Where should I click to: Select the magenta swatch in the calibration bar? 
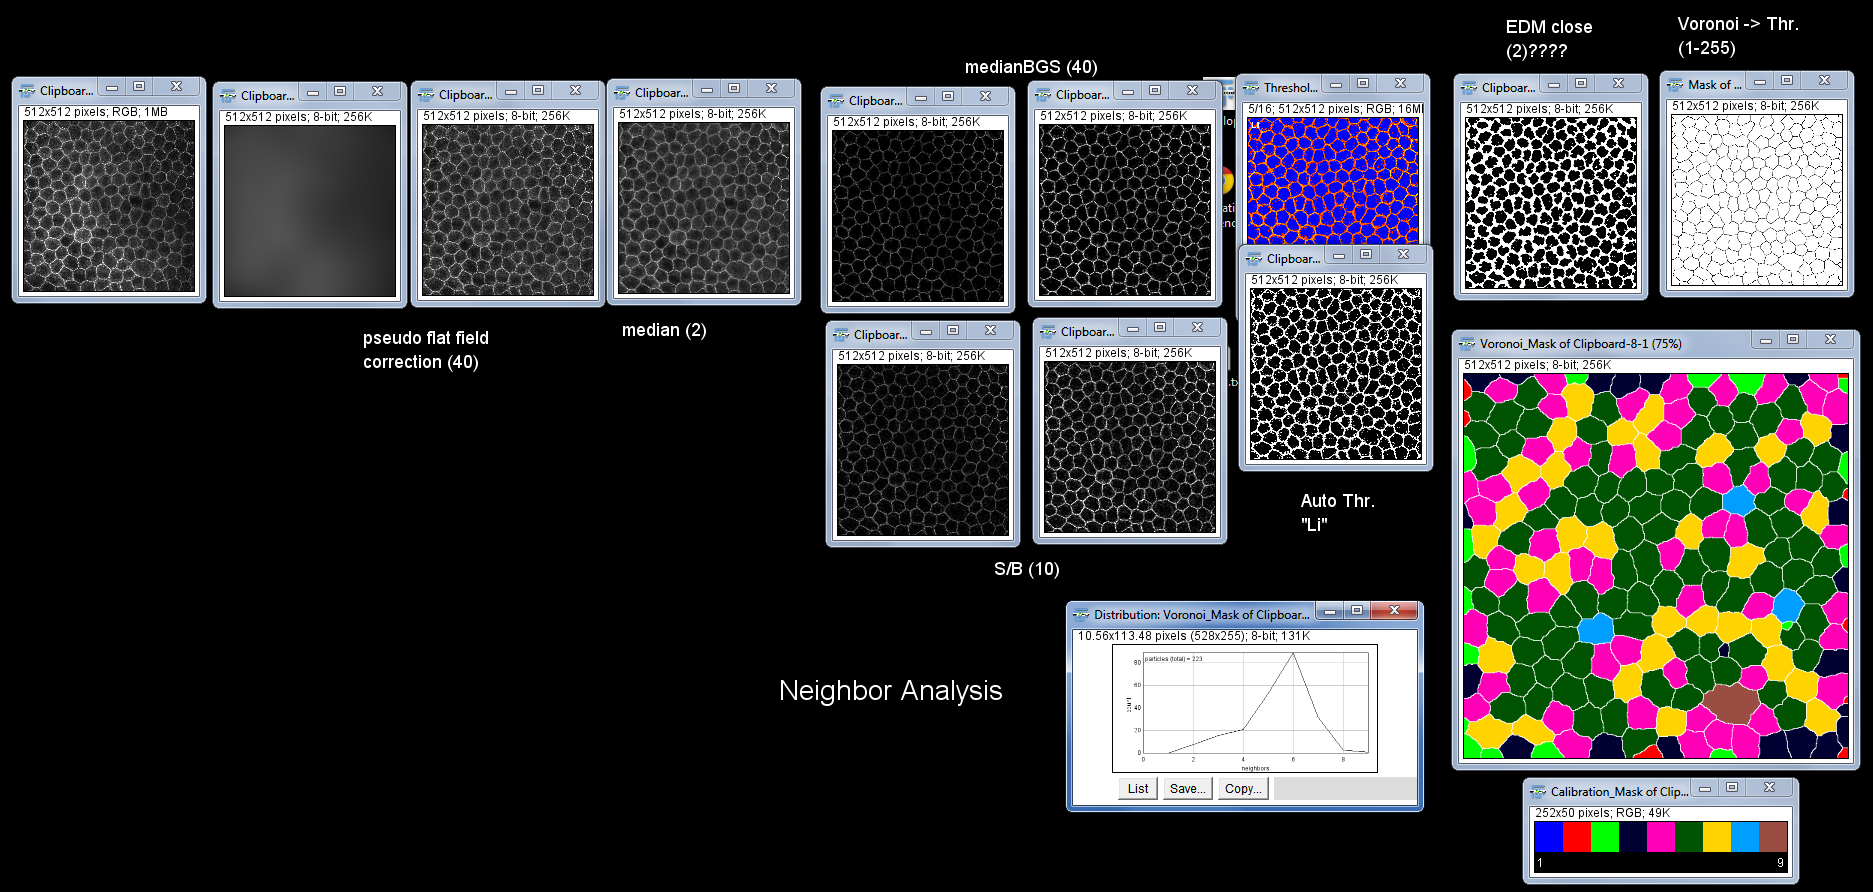tap(1661, 836)
